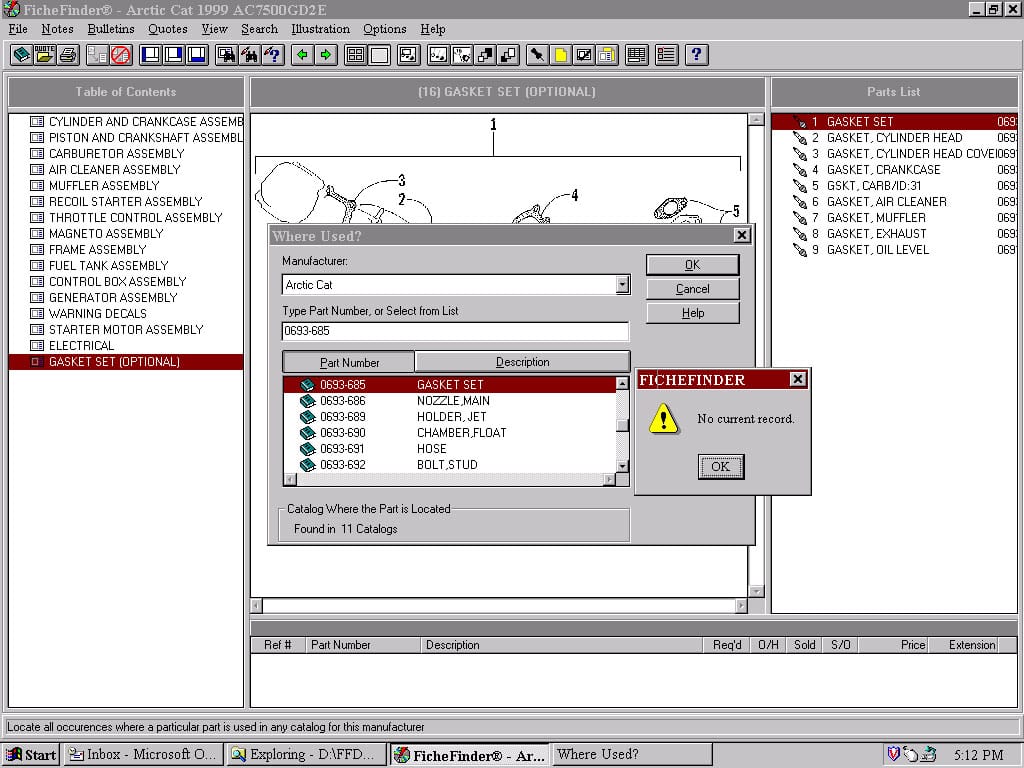The height and width of the screenshot is (768, 1024).
Task: Open the Quotes menu
Action: (x=167, y=29)
